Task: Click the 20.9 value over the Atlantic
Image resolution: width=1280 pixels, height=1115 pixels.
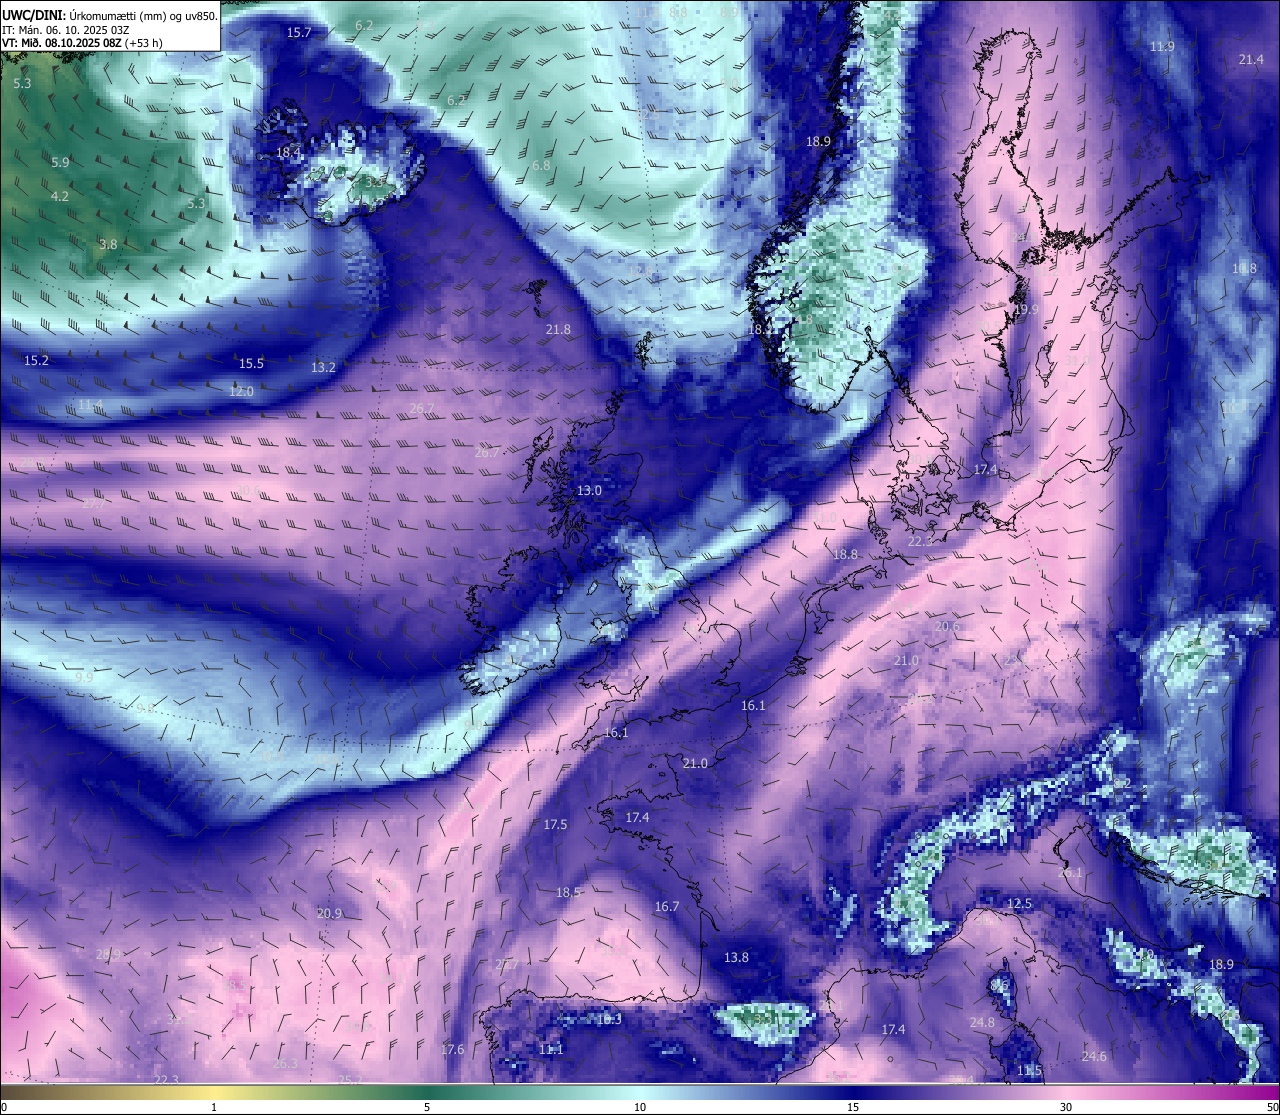Action: (329, 914)
